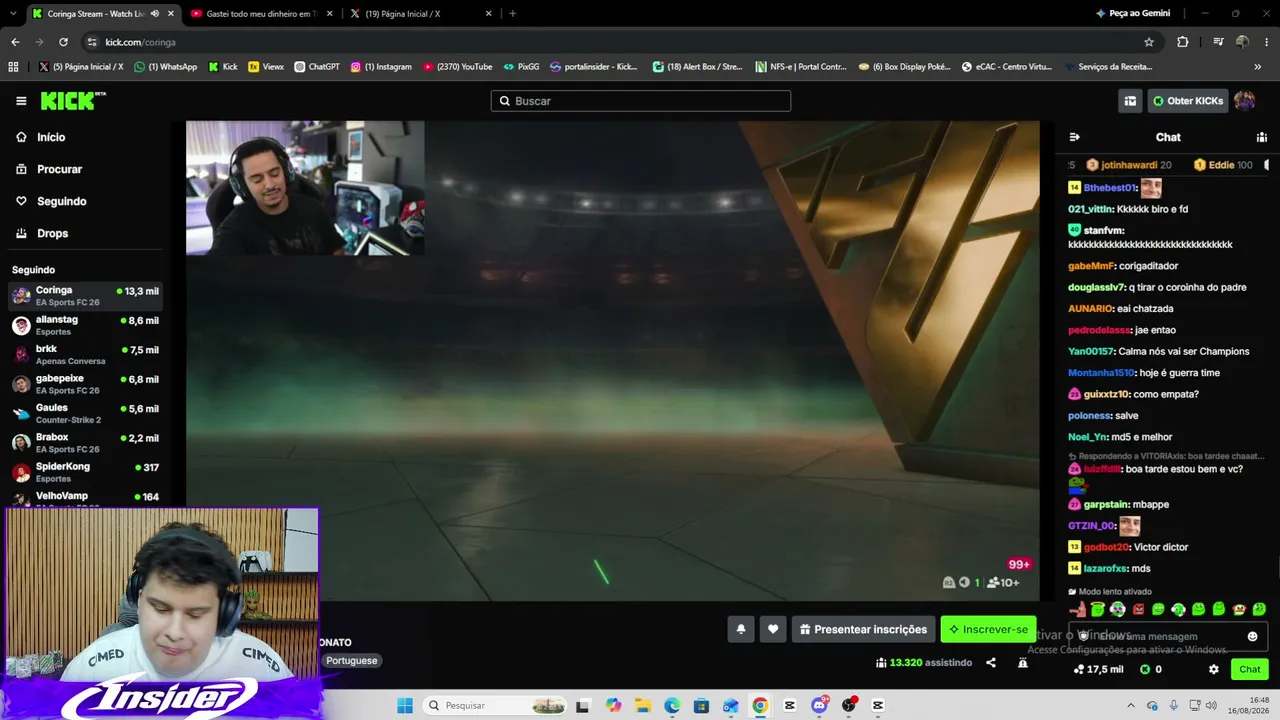
Task: Open Gaules channel from followed list
Action: 85,413
